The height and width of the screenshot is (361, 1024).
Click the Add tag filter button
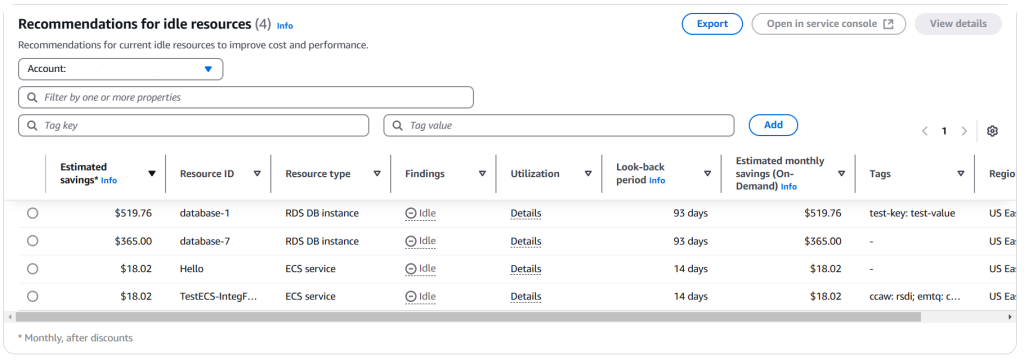coord(773,125)
